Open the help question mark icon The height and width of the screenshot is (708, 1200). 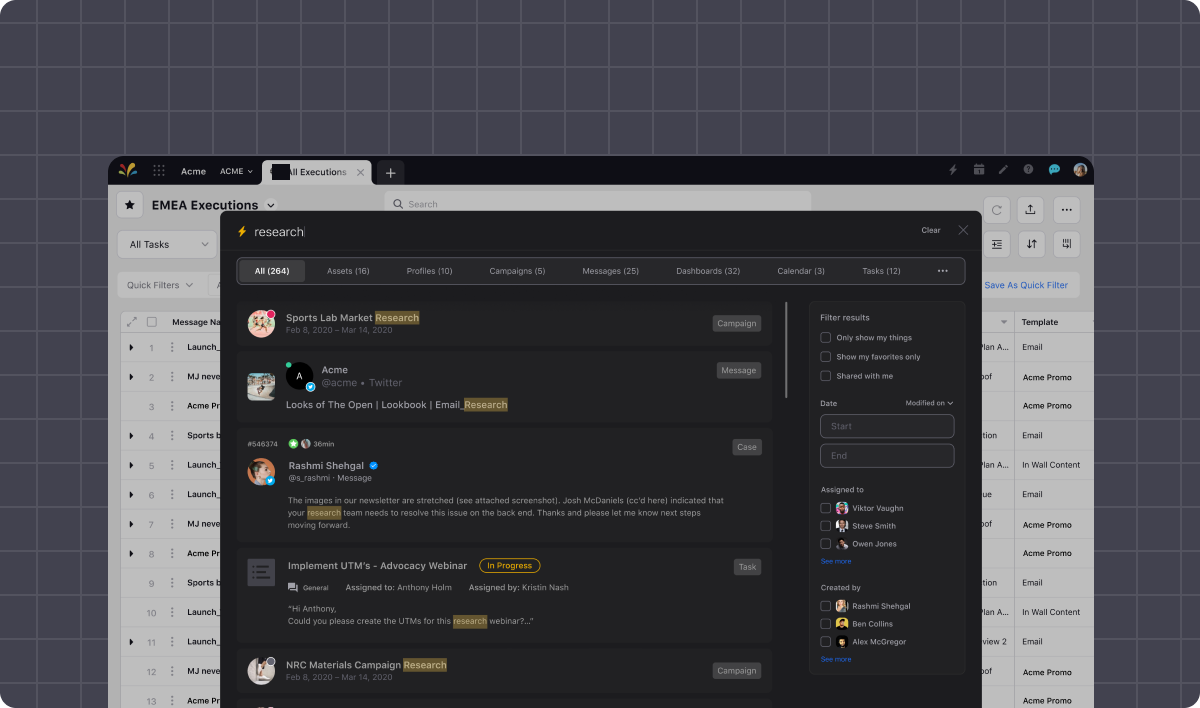coord(1028,170)
